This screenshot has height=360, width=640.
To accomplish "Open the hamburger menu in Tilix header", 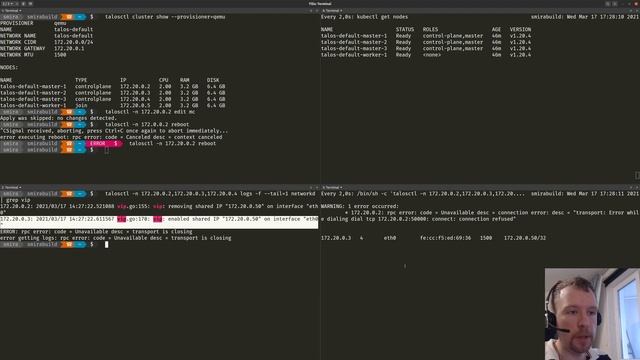I will [615, 3].
